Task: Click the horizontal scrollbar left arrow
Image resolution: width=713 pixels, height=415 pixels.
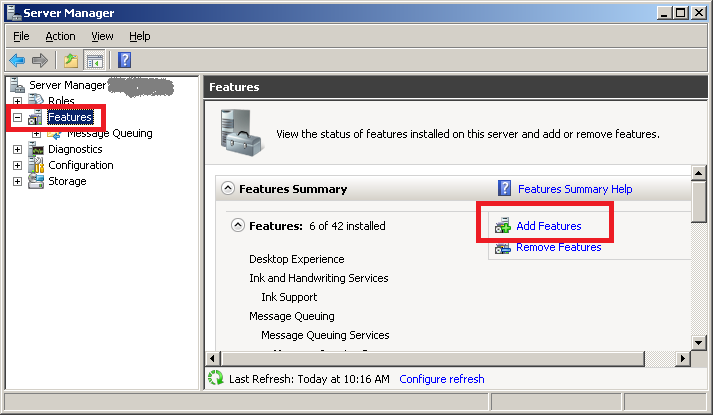Action: (212, 358)
